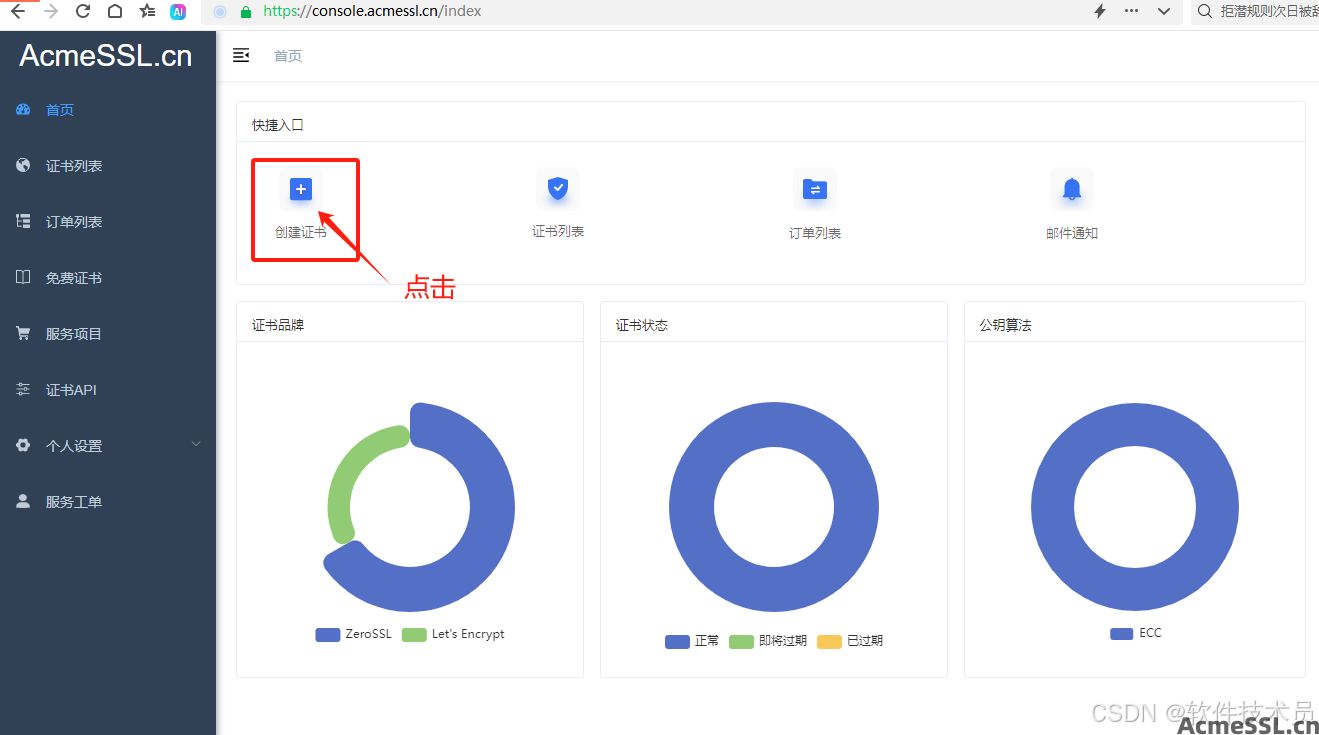Collapse sidebar using the hamburger toggle icon
Screen dimensions: 1319x735
coord(241,56)
